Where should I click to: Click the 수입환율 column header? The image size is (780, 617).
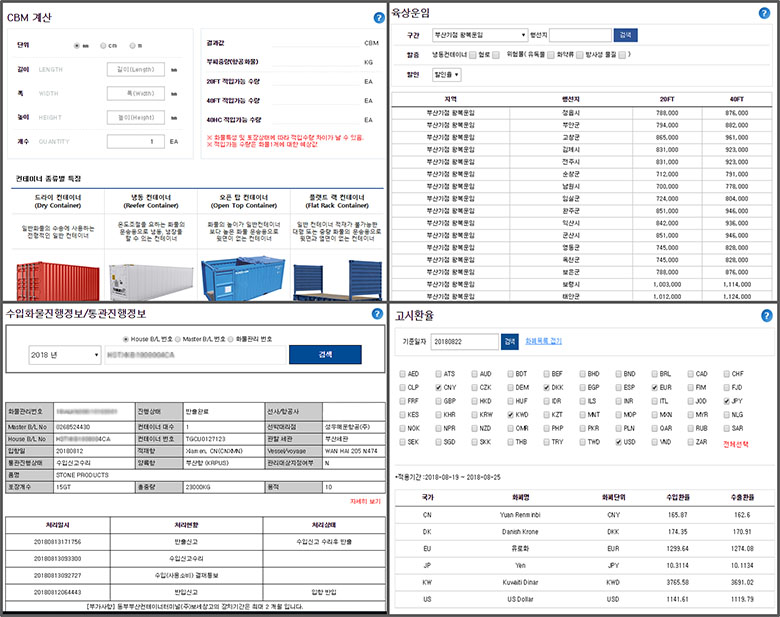tap(678, 497)
